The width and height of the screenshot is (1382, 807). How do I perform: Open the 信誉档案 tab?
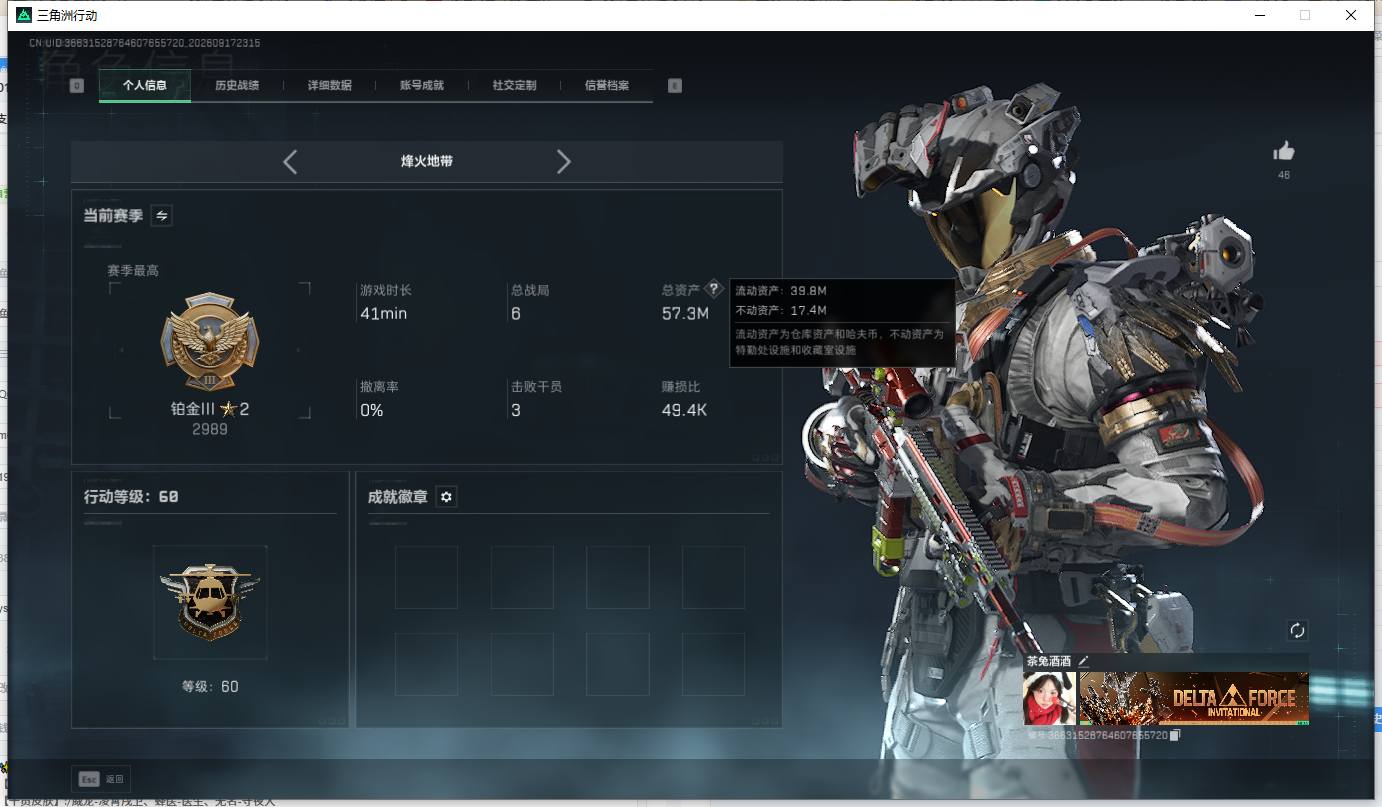(607, 86)
